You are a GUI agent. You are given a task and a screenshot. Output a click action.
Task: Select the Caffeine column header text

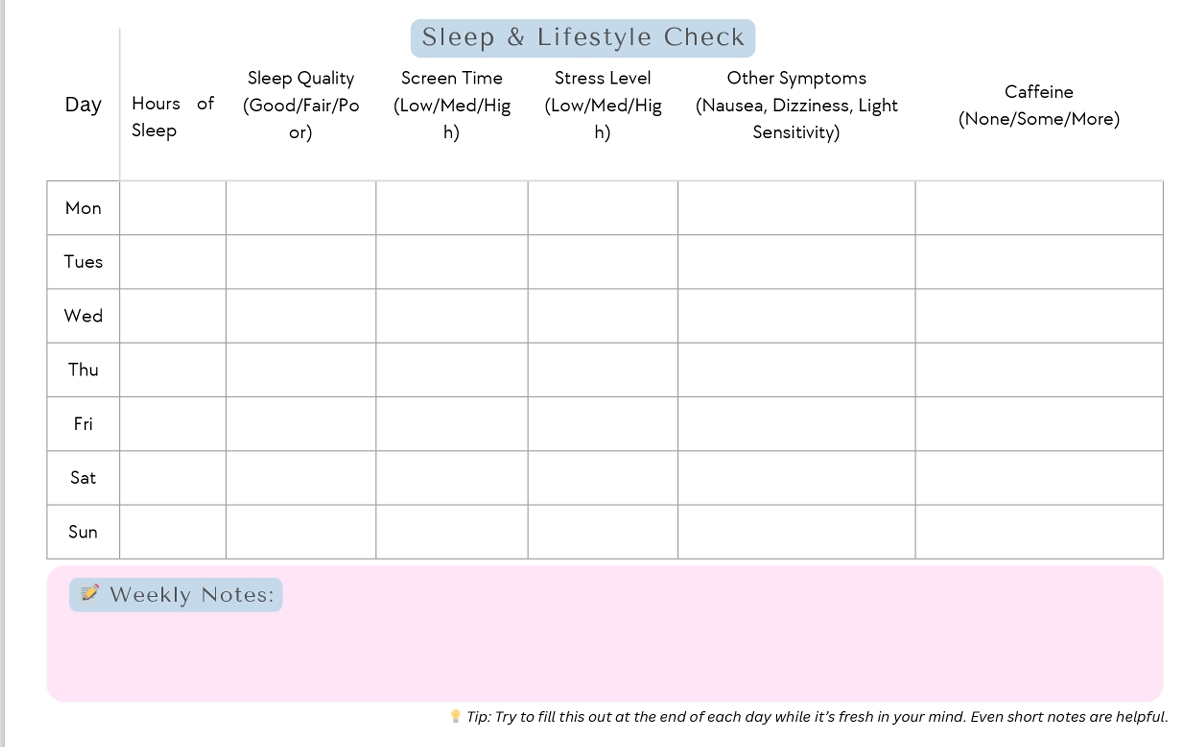point(1039,105)
